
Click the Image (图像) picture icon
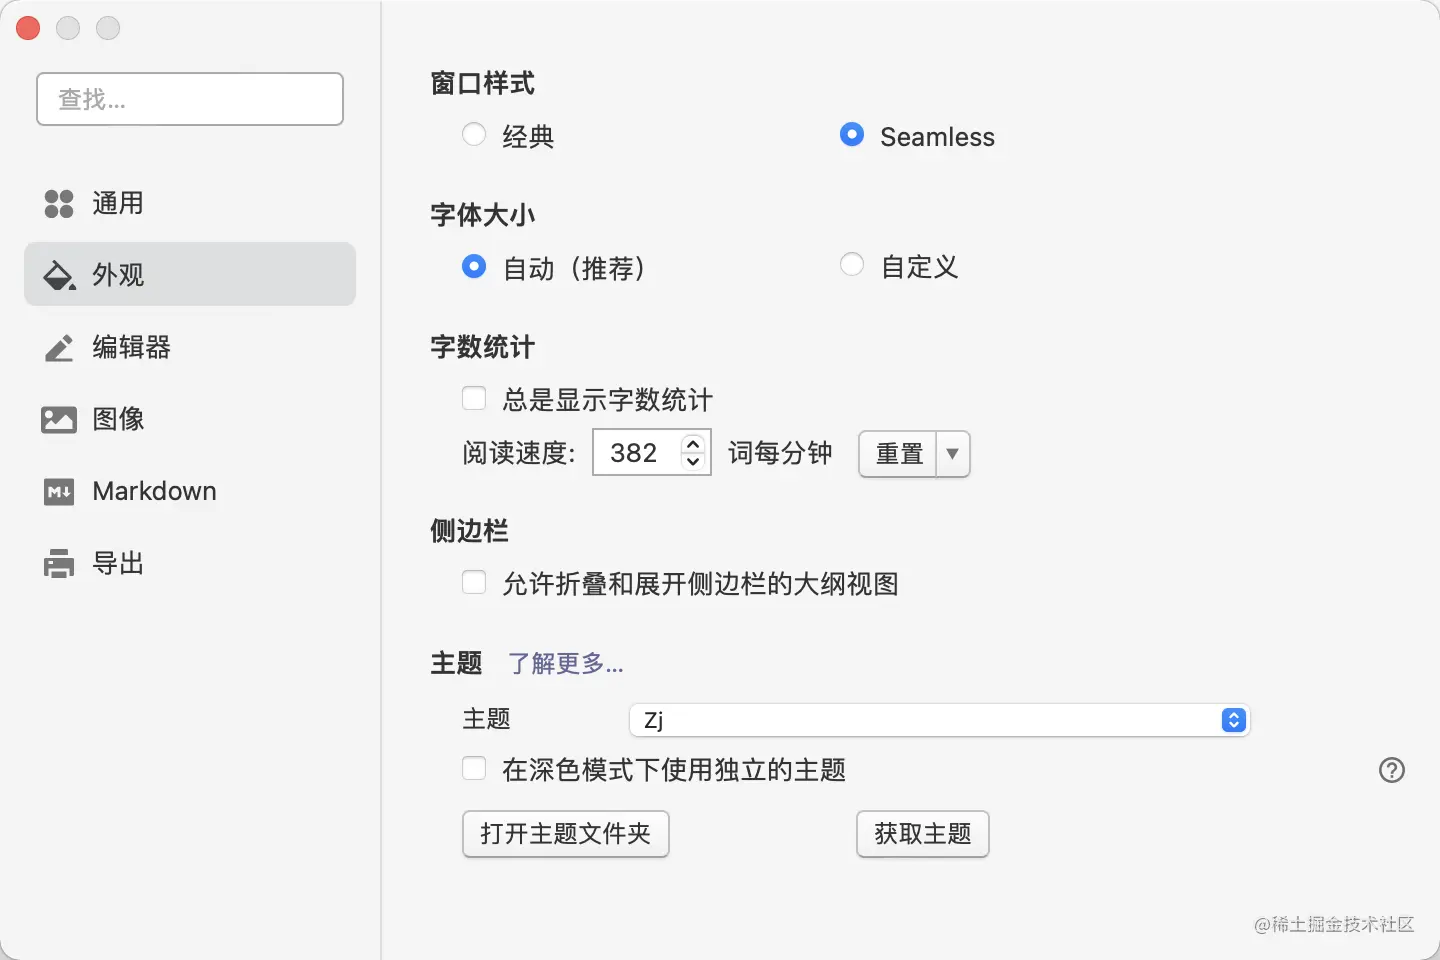[x=59, y=419]
